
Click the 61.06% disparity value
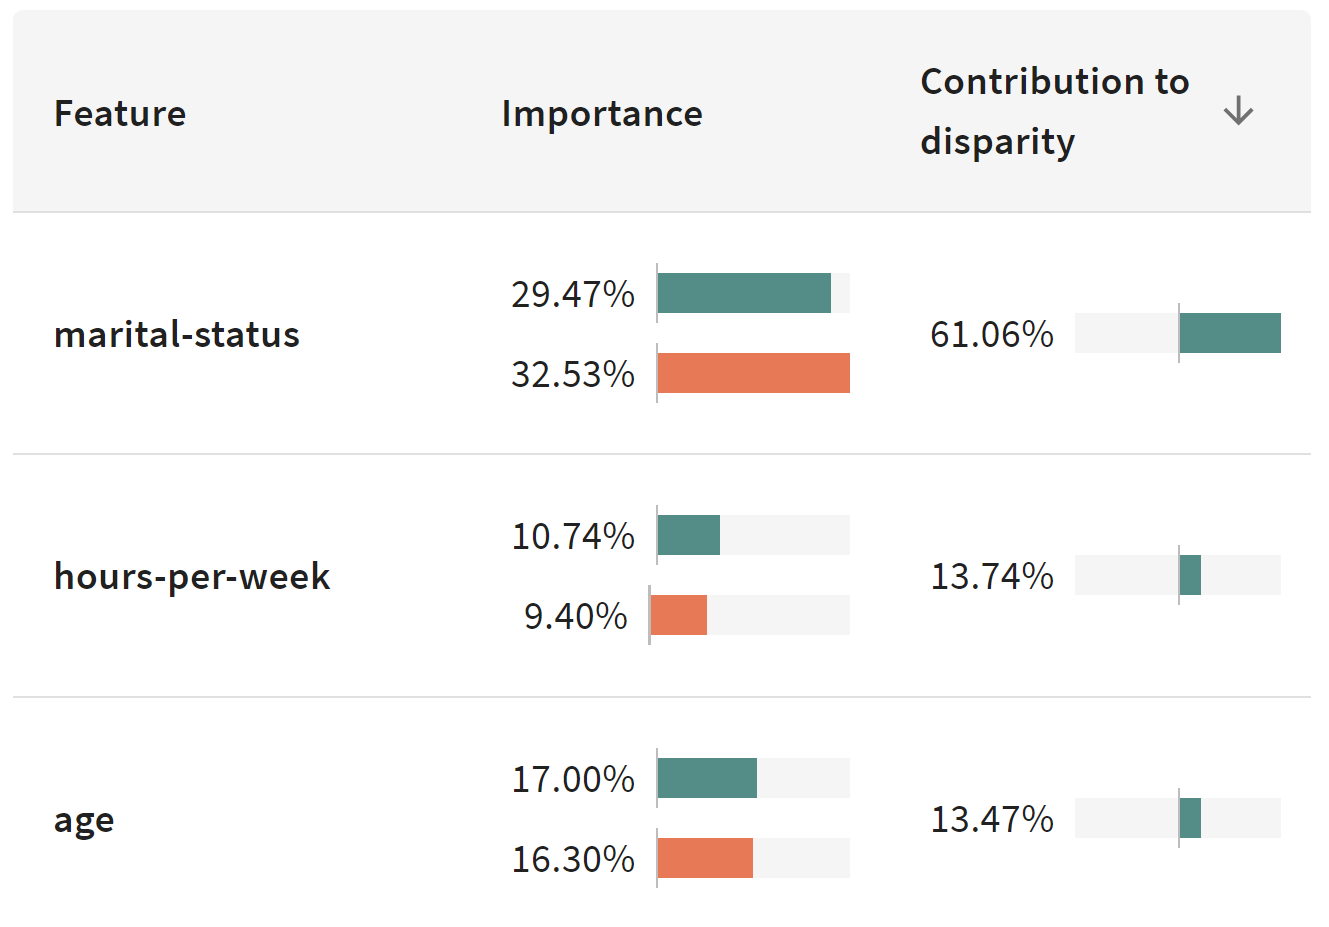point(991,334)
